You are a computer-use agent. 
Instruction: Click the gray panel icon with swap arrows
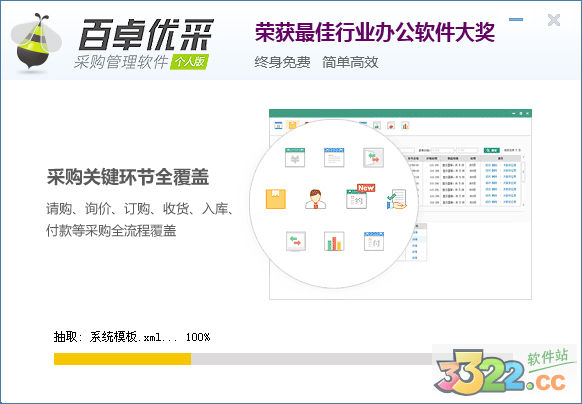point(373,157)
